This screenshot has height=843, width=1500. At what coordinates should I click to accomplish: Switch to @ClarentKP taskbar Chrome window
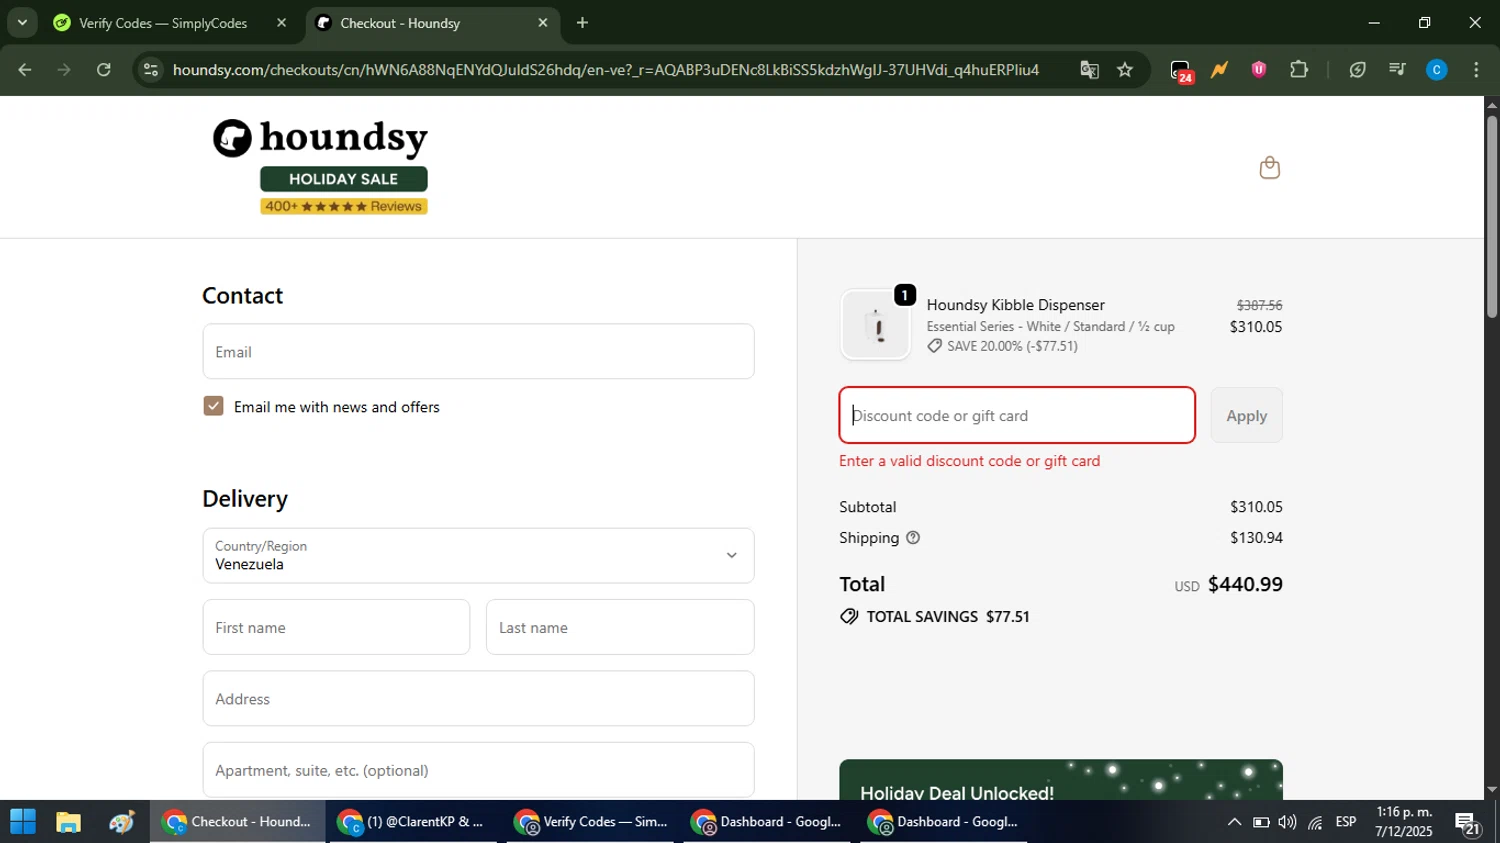point(413,822)
